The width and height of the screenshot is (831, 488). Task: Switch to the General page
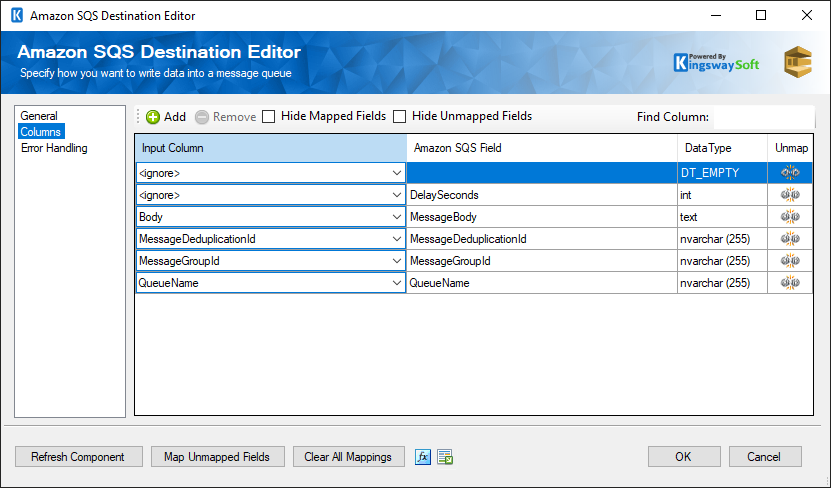coord(39,116)
